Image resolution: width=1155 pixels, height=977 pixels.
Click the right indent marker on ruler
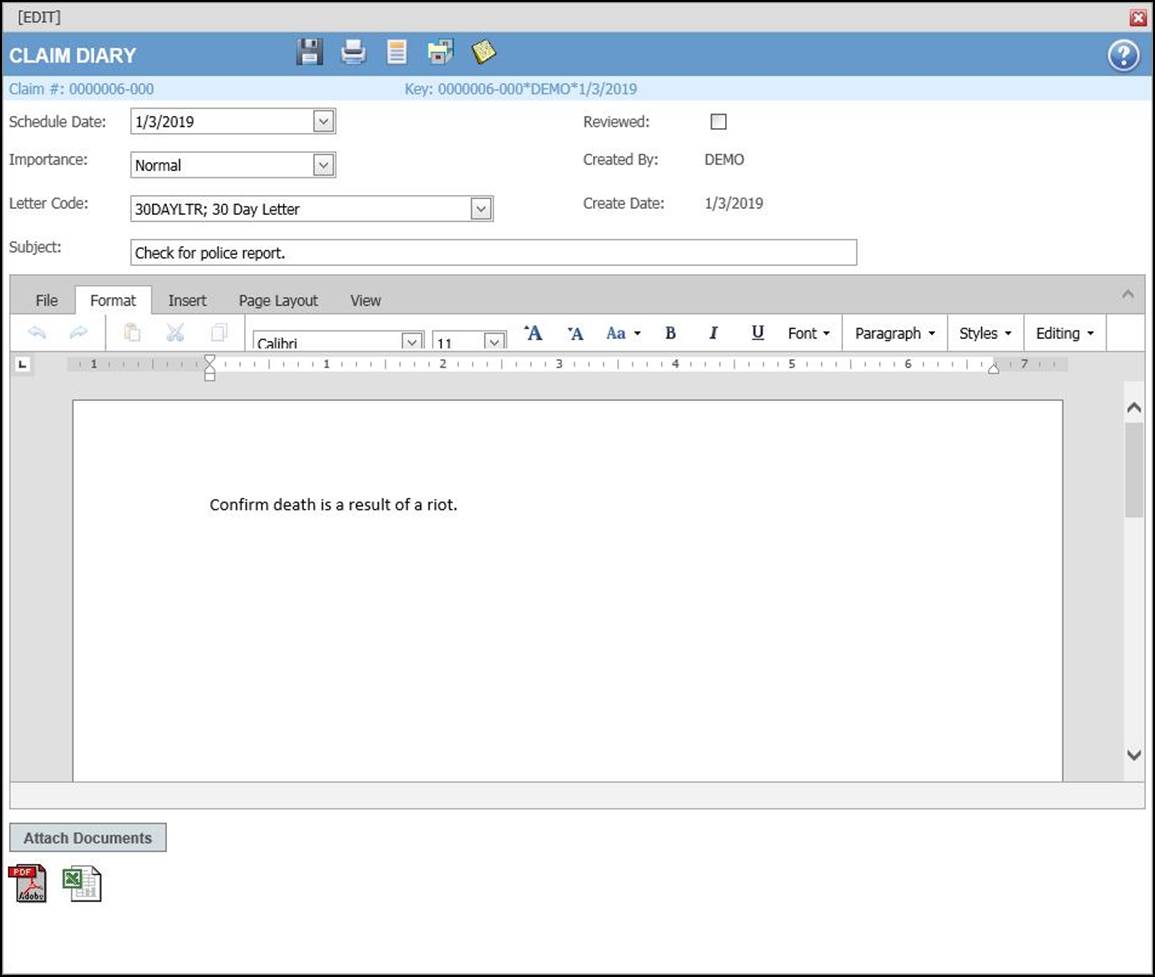993,367
